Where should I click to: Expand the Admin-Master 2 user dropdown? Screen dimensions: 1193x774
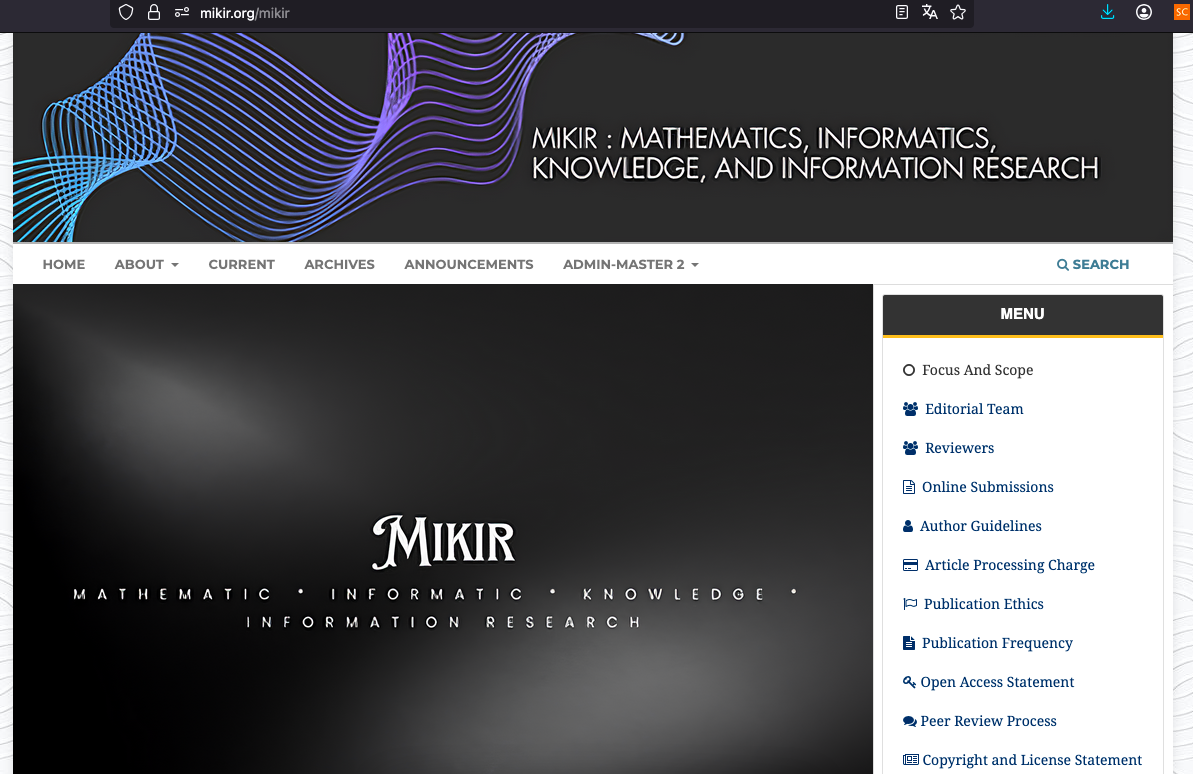pos(630,265)
